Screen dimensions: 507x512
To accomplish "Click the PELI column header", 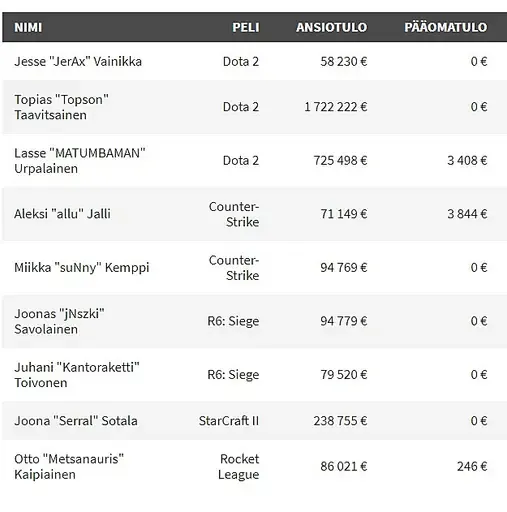I will coord(246,27).
